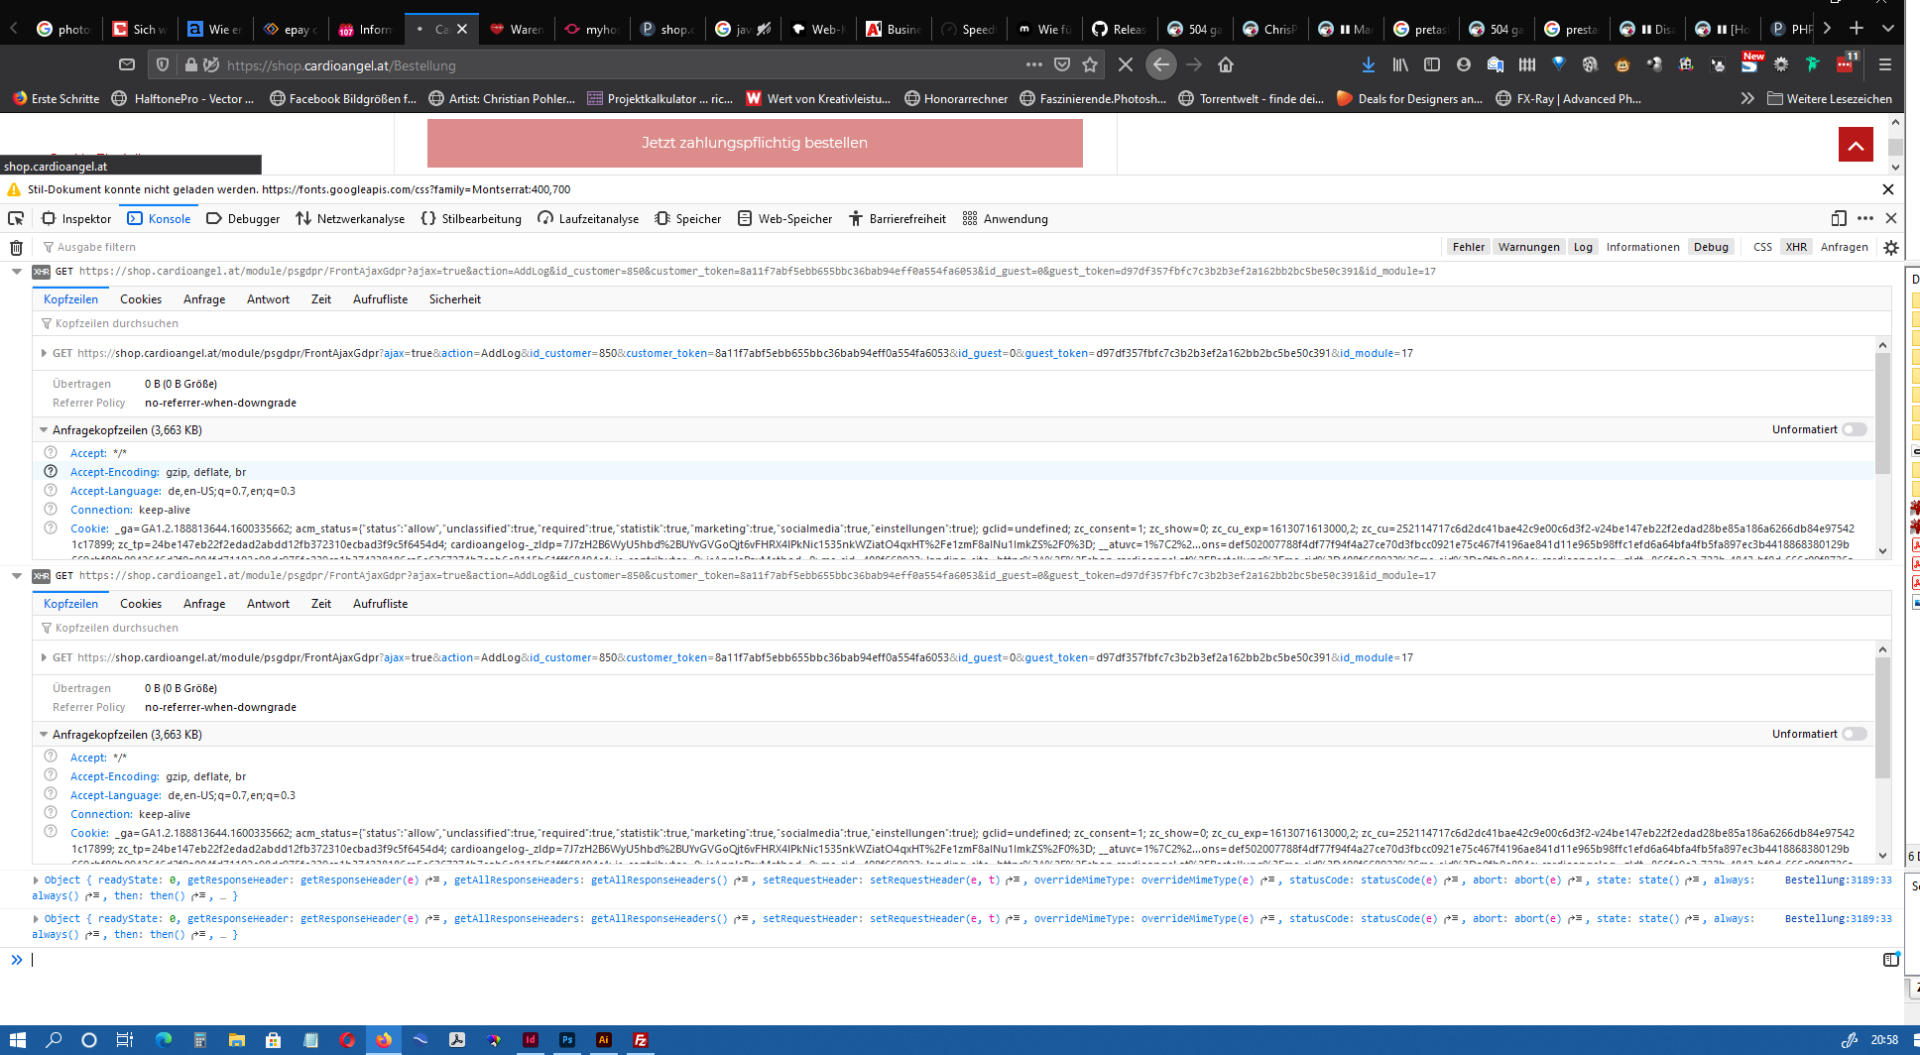Screen dimensions: 1920x1055
Task: Switch to the Inspektor panel
Action: coord(76,218)
